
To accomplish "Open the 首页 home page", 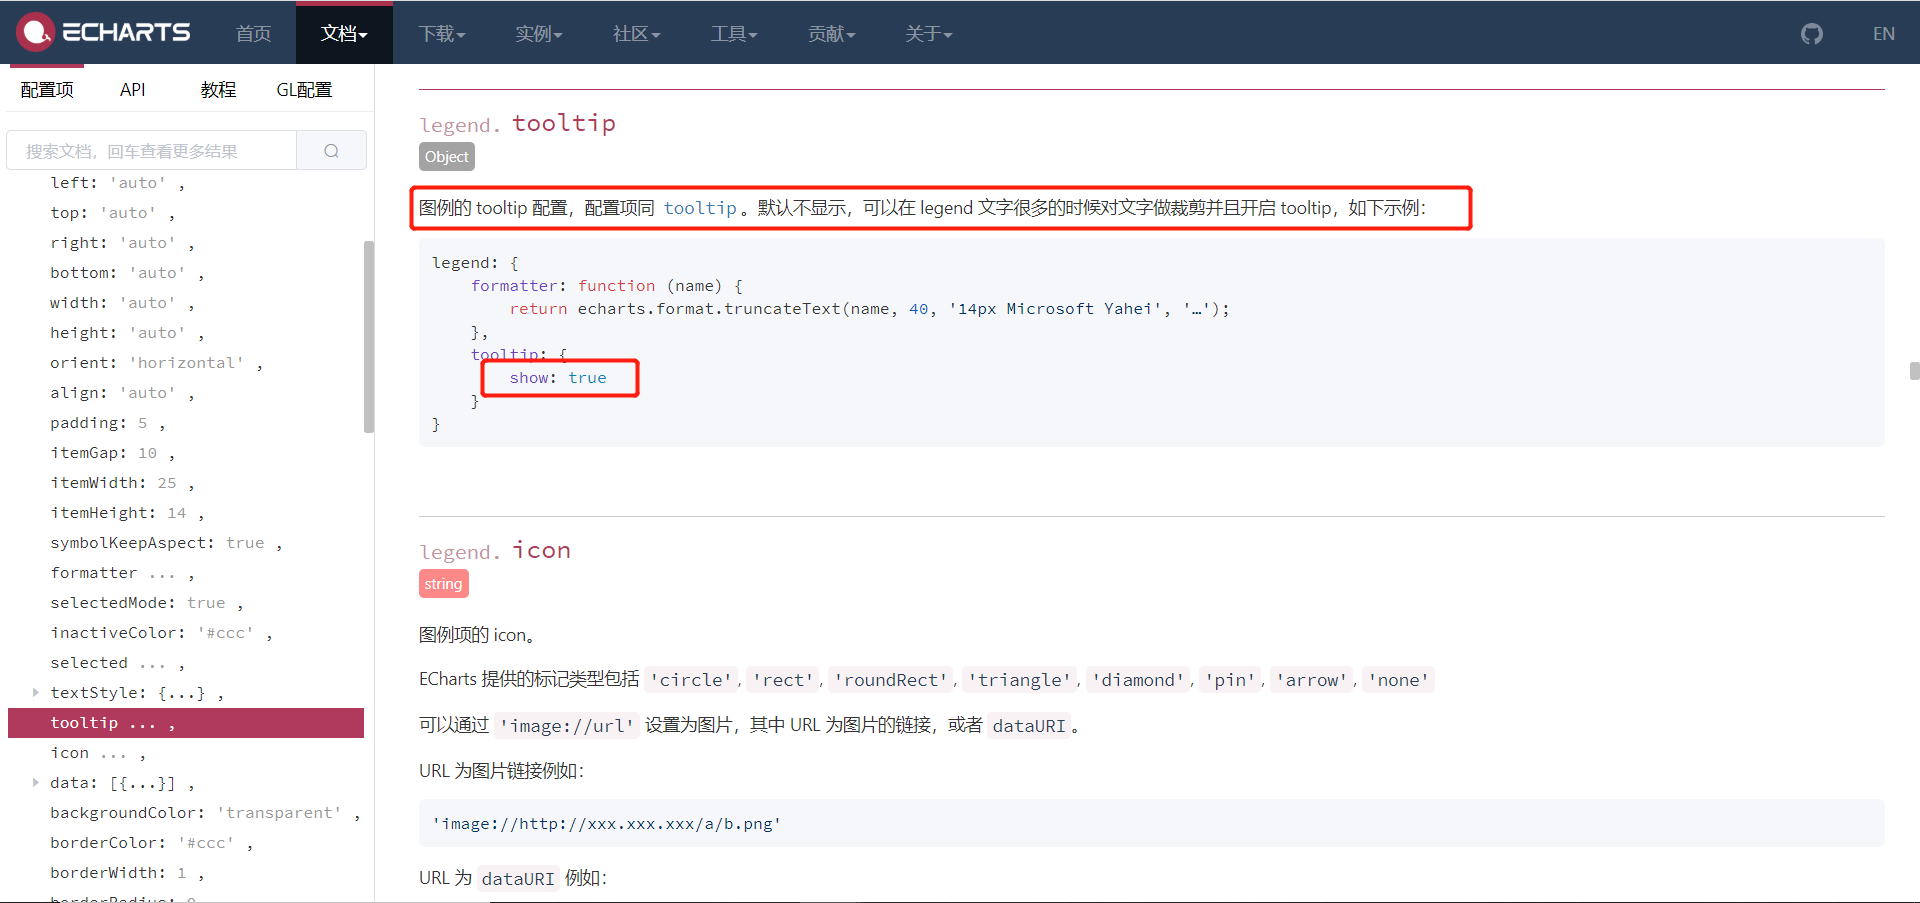I will 253,34.
